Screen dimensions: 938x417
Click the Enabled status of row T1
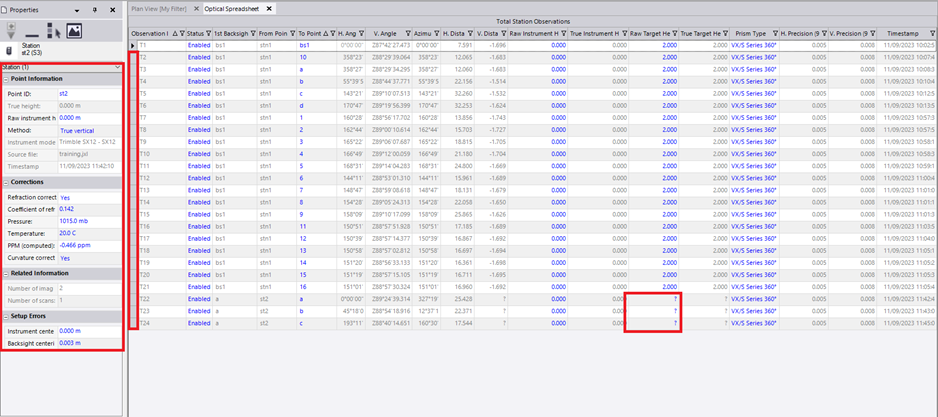pos(199,45)
